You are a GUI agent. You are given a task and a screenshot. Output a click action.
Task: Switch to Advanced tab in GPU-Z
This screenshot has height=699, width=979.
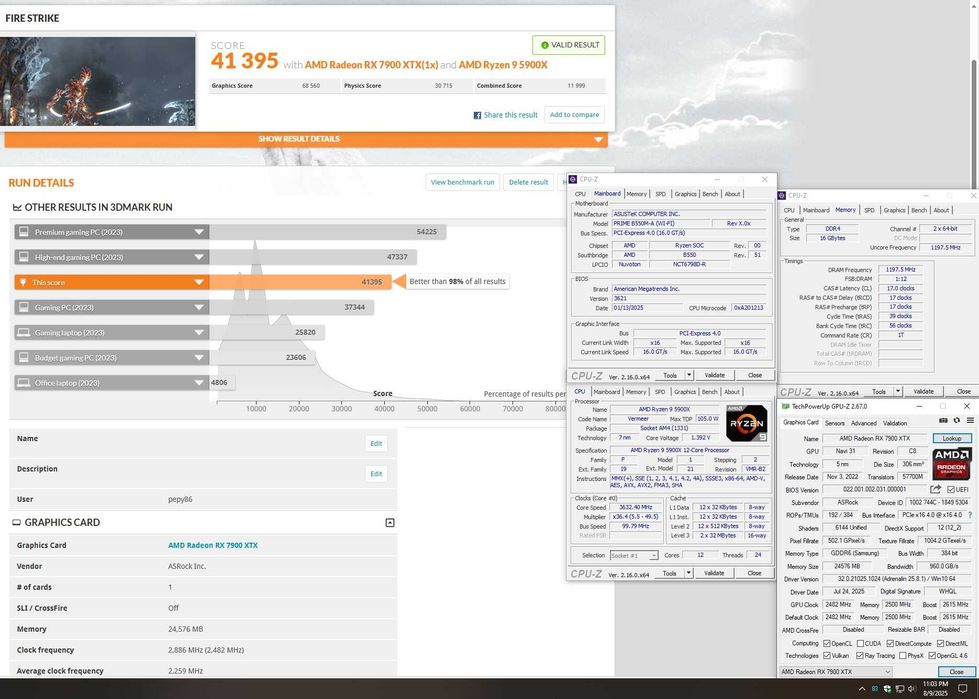[864, 423]
